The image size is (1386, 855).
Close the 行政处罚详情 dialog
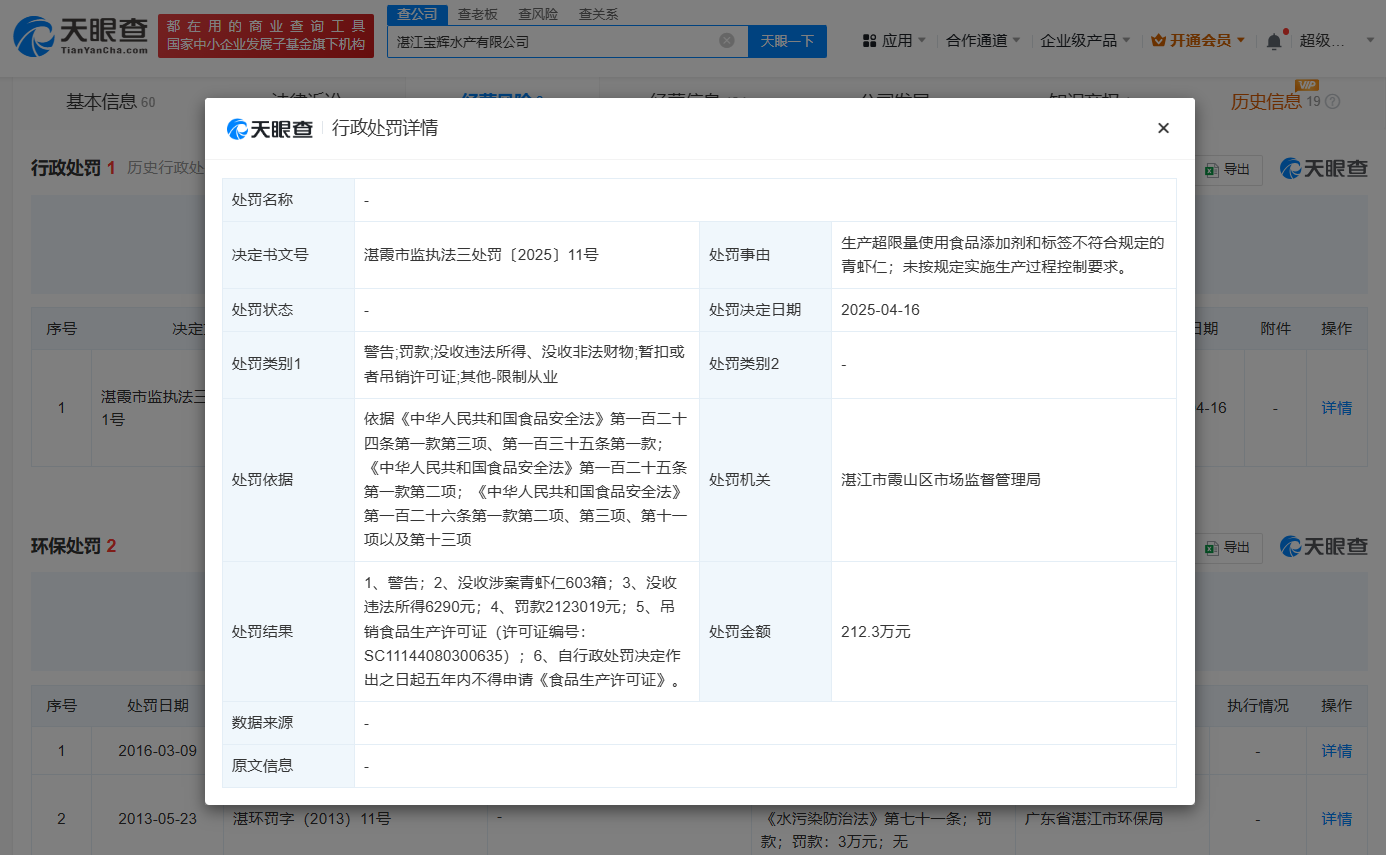[x=1163, y=128]
